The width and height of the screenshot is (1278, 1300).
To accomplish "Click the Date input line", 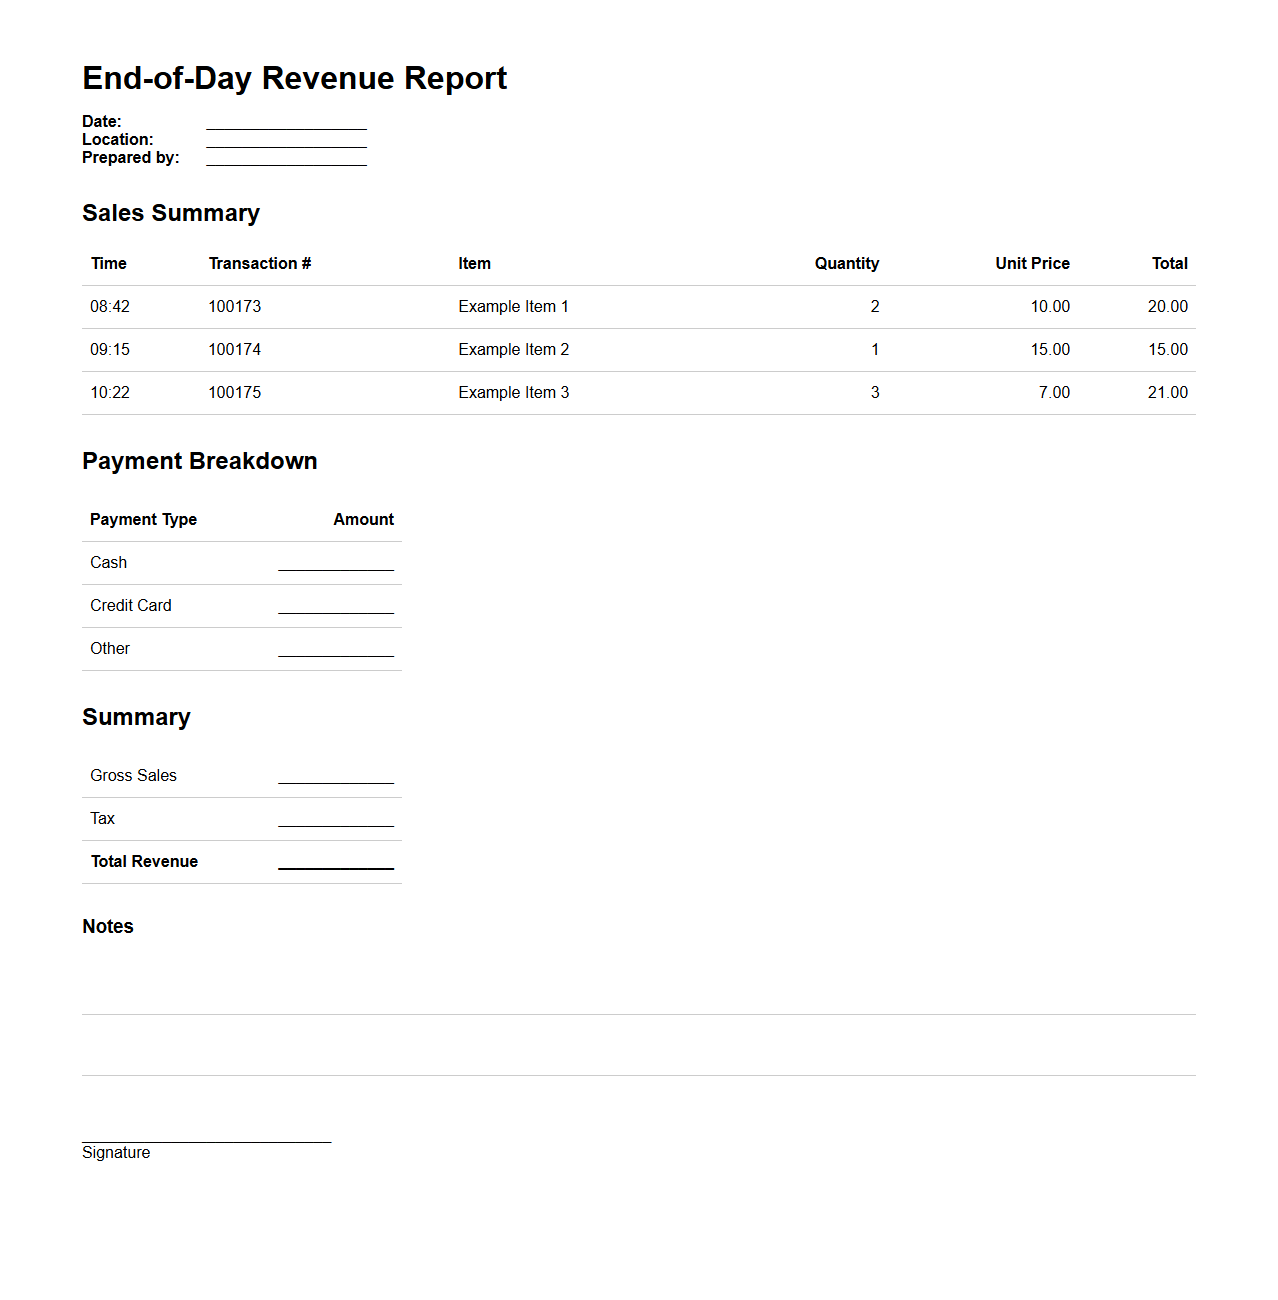I will 286,126.
